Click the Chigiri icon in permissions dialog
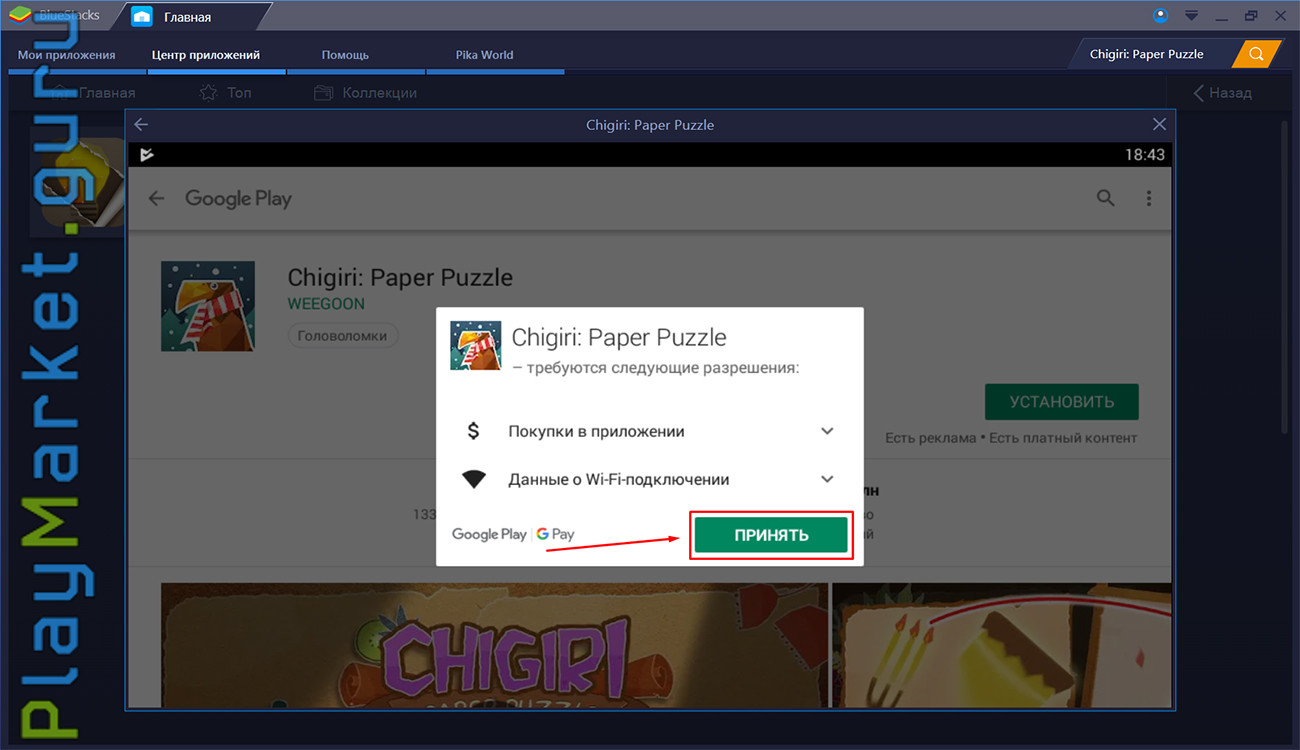1300x750 pixels. (x=476, y=345)
